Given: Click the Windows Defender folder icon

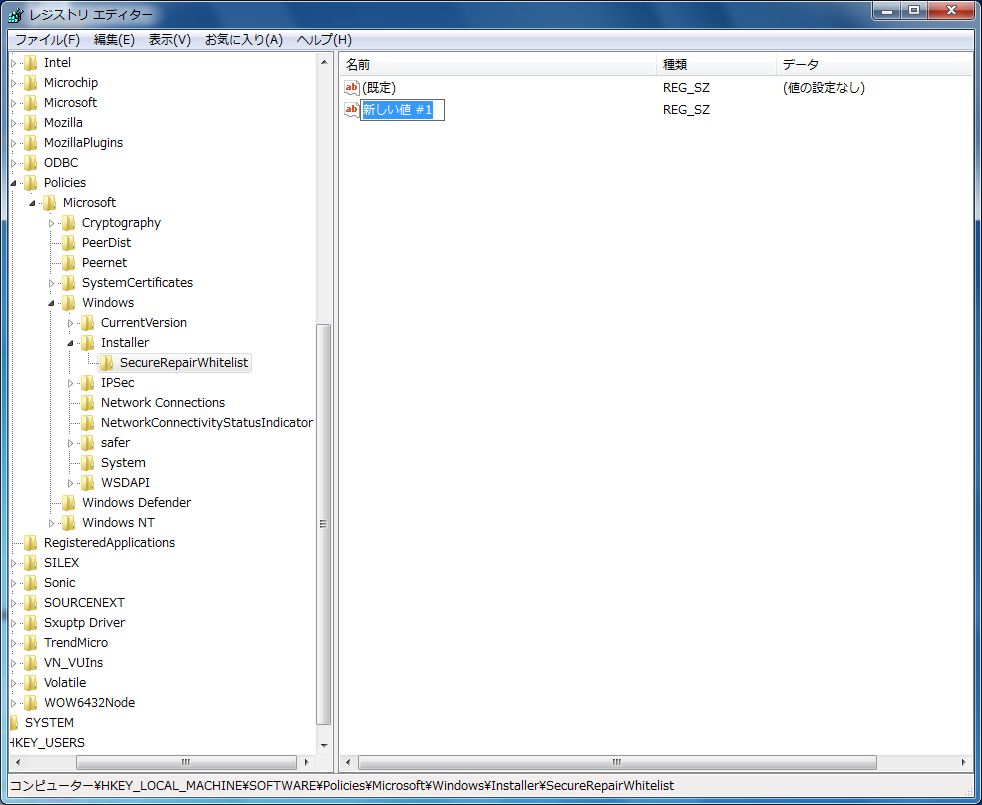Looking at the screenshot, I should [x=69, y=503].
